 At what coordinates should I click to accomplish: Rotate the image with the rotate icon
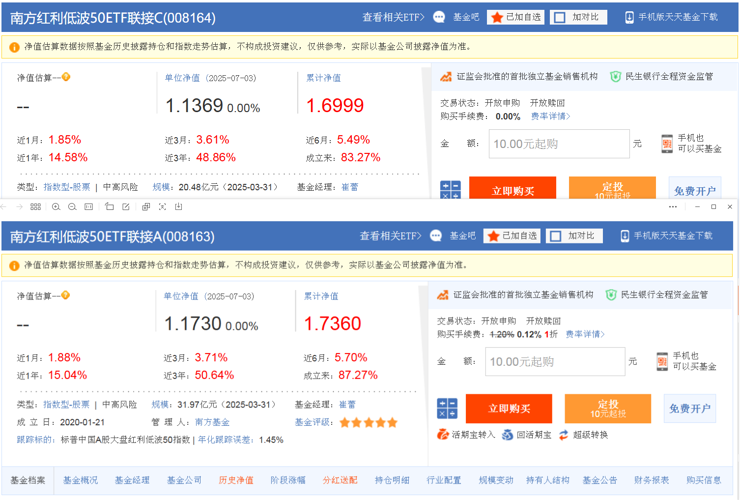point(109,206)
